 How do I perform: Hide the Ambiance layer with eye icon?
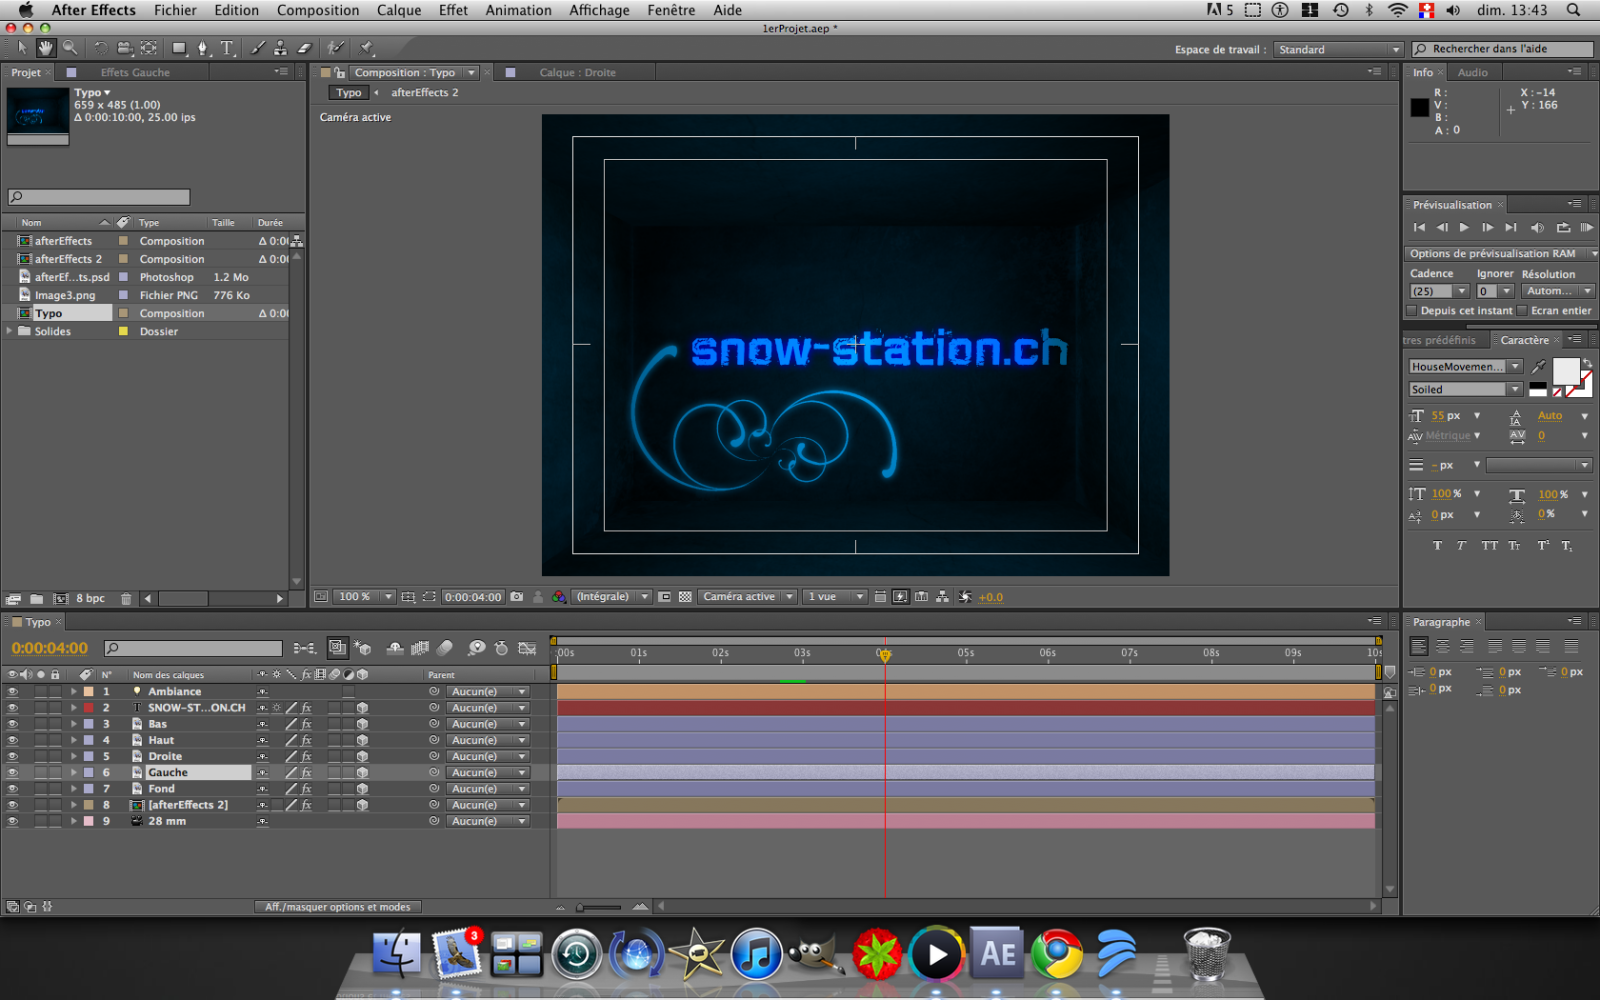tap(13, 692)
